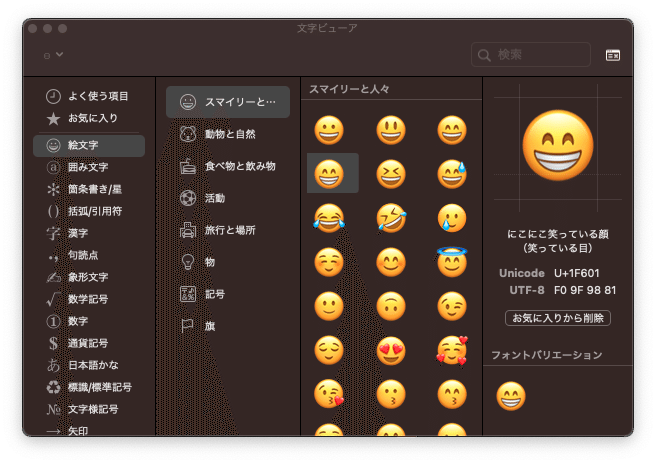Pick the tears of joy emoji

click(329, 218)
